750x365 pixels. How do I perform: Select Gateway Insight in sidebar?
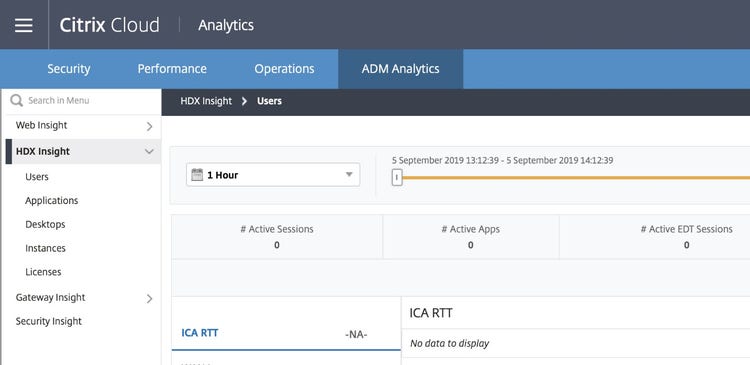(50, 297)
